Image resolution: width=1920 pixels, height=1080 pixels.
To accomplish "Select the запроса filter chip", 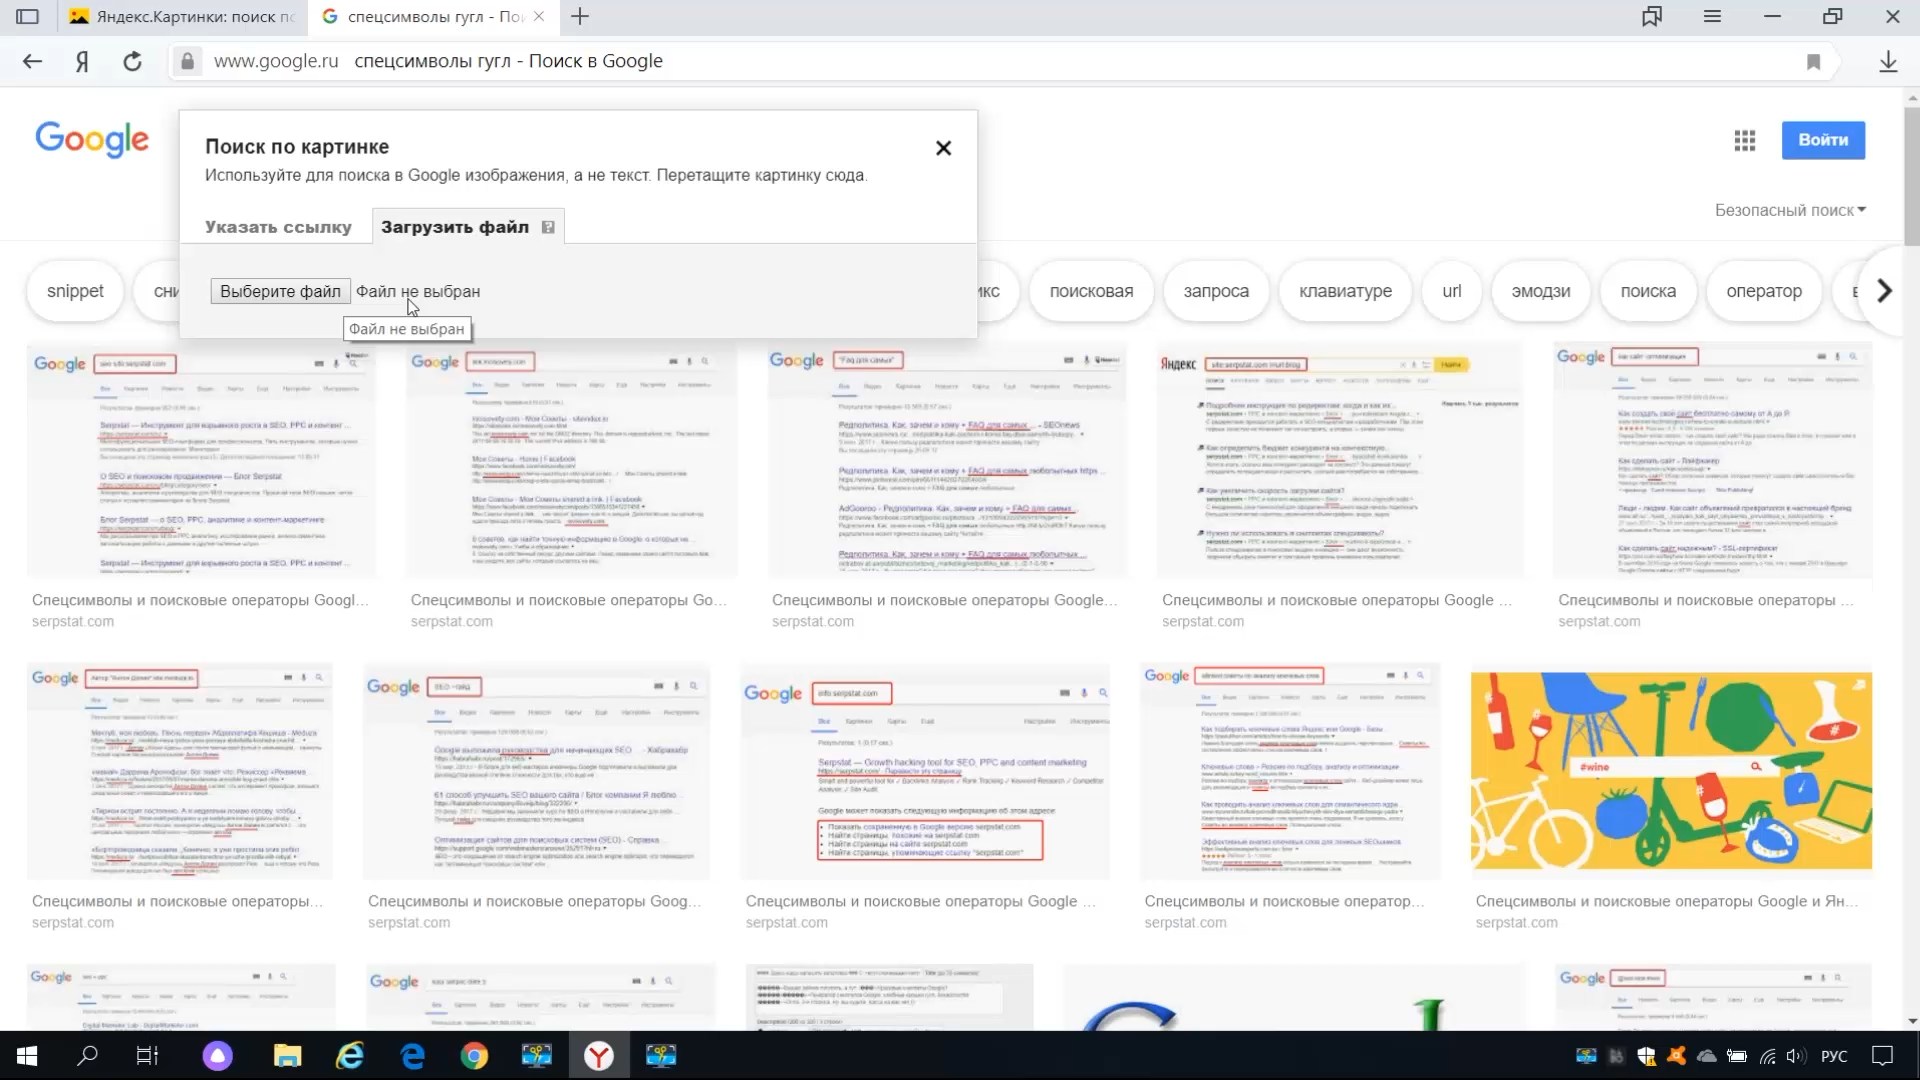I will pos(1216,291).
